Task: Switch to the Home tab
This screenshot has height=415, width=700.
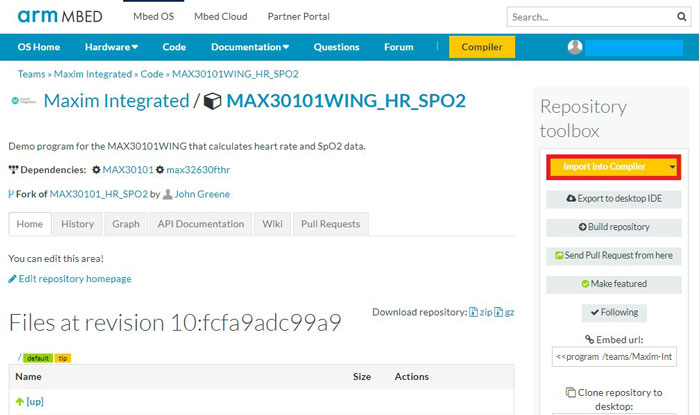Action: [30, 224]
